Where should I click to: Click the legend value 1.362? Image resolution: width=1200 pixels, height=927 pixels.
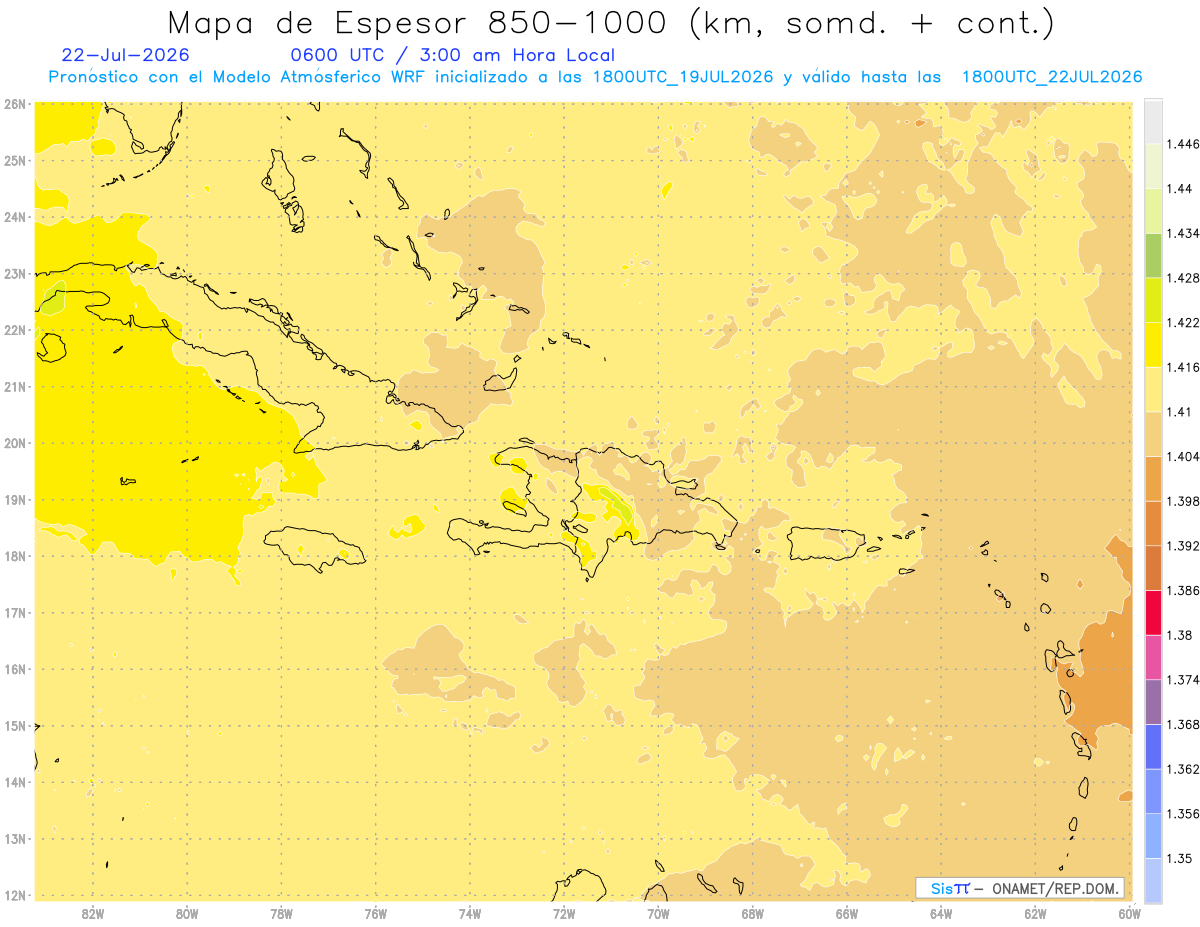point(1183,769)
